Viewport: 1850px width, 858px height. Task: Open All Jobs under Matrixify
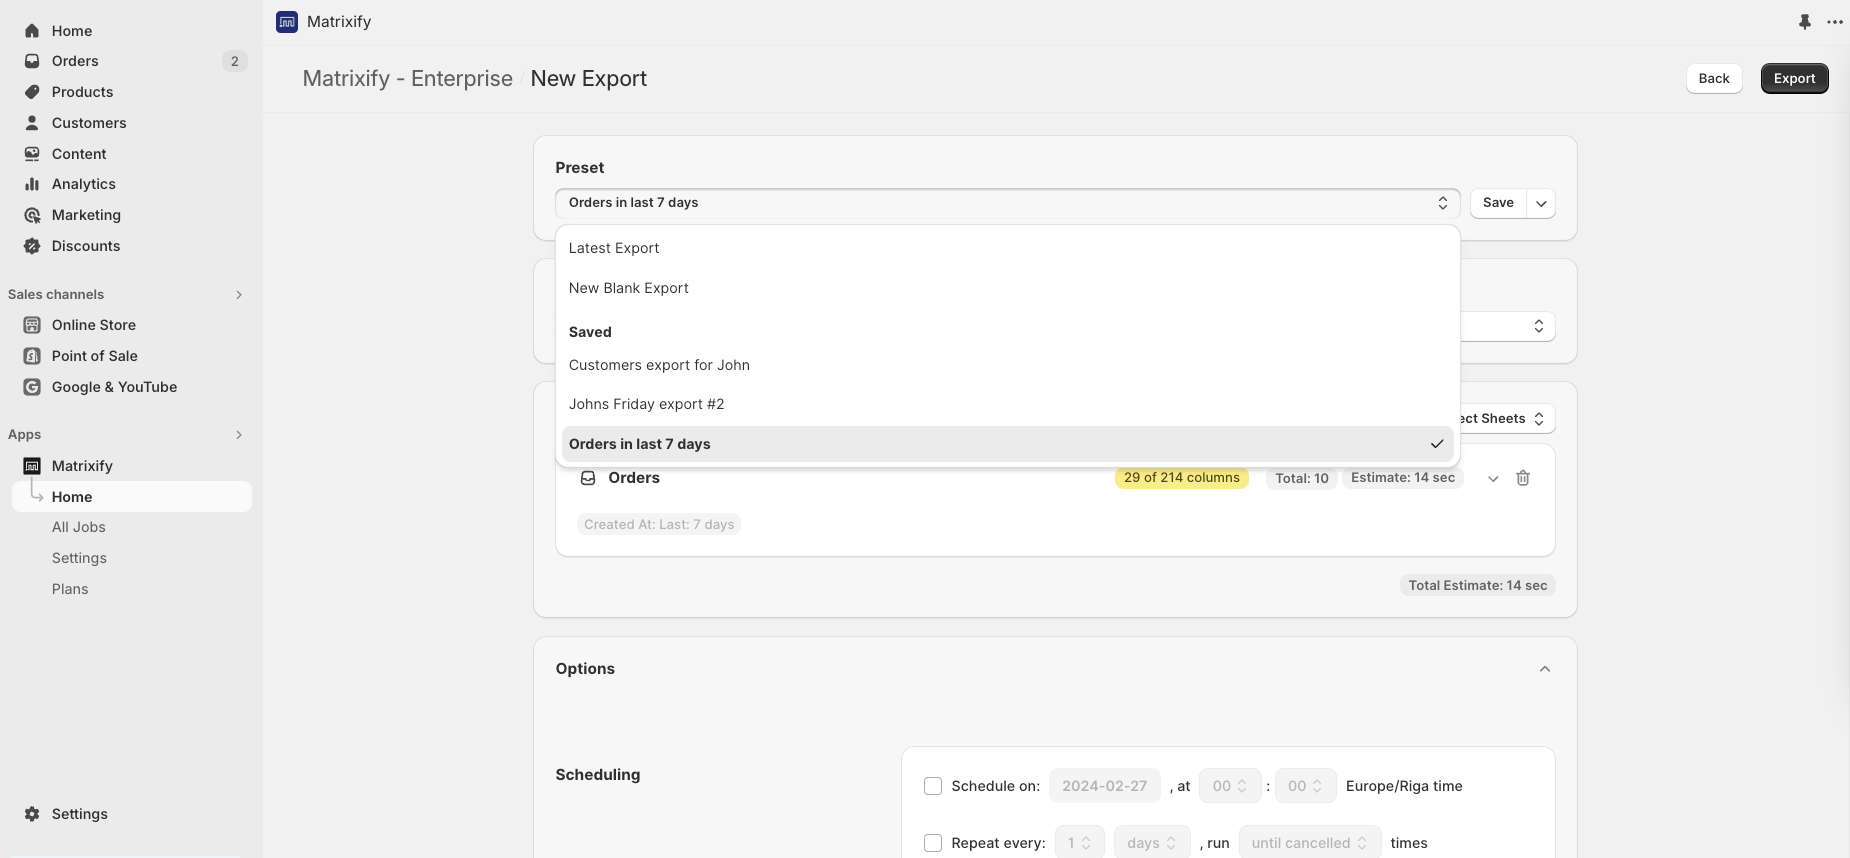[78, 527]
